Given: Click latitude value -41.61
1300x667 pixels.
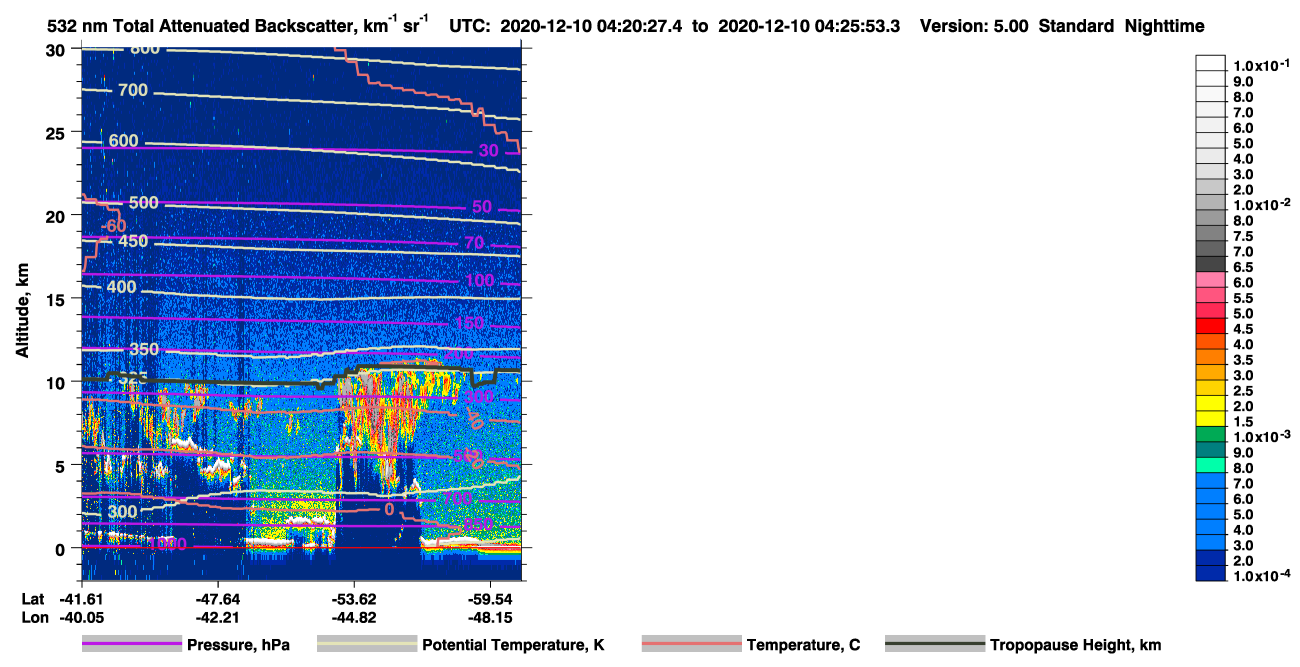Looking at the screenshot, I should 82,599.
